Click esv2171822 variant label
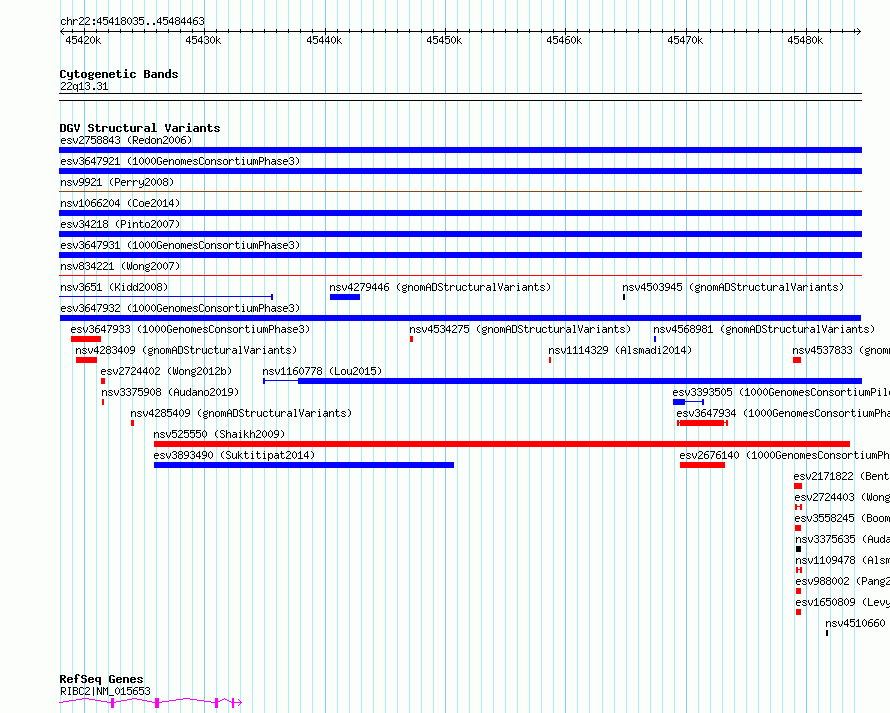890x713 pixels. point(842,476)
